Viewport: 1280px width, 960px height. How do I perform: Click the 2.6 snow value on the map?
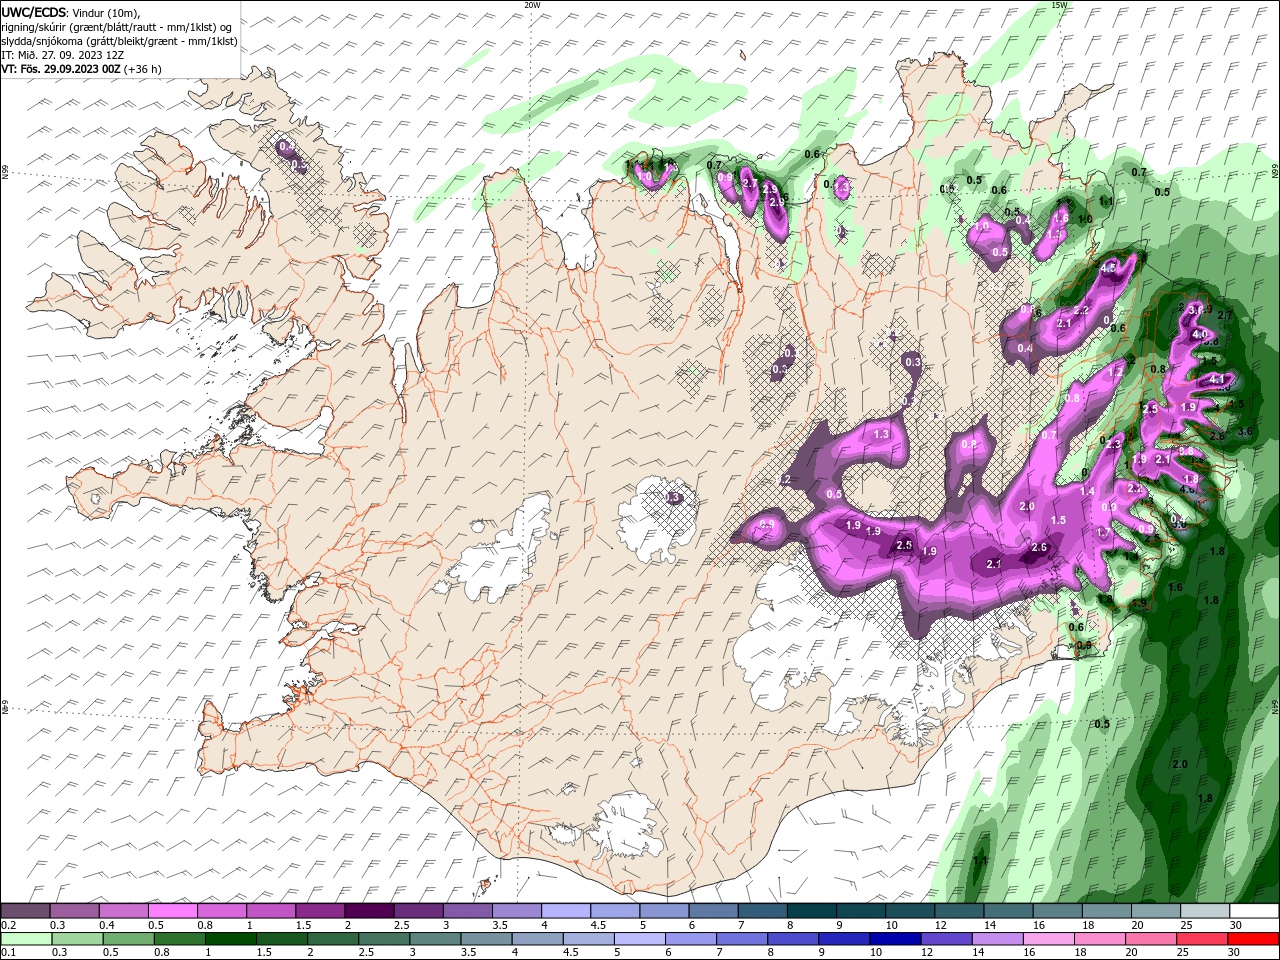[x=1039, y=547]
